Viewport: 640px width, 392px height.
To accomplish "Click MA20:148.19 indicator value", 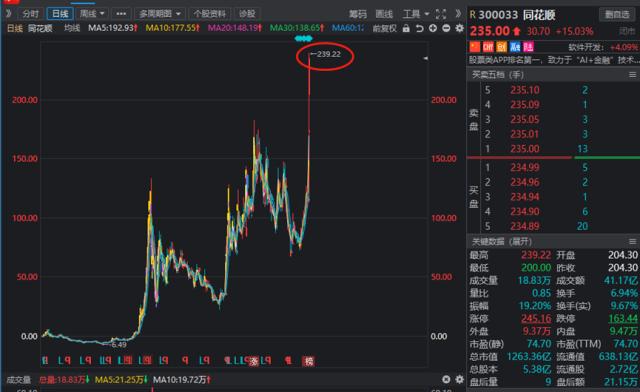I will pos(235,28).
